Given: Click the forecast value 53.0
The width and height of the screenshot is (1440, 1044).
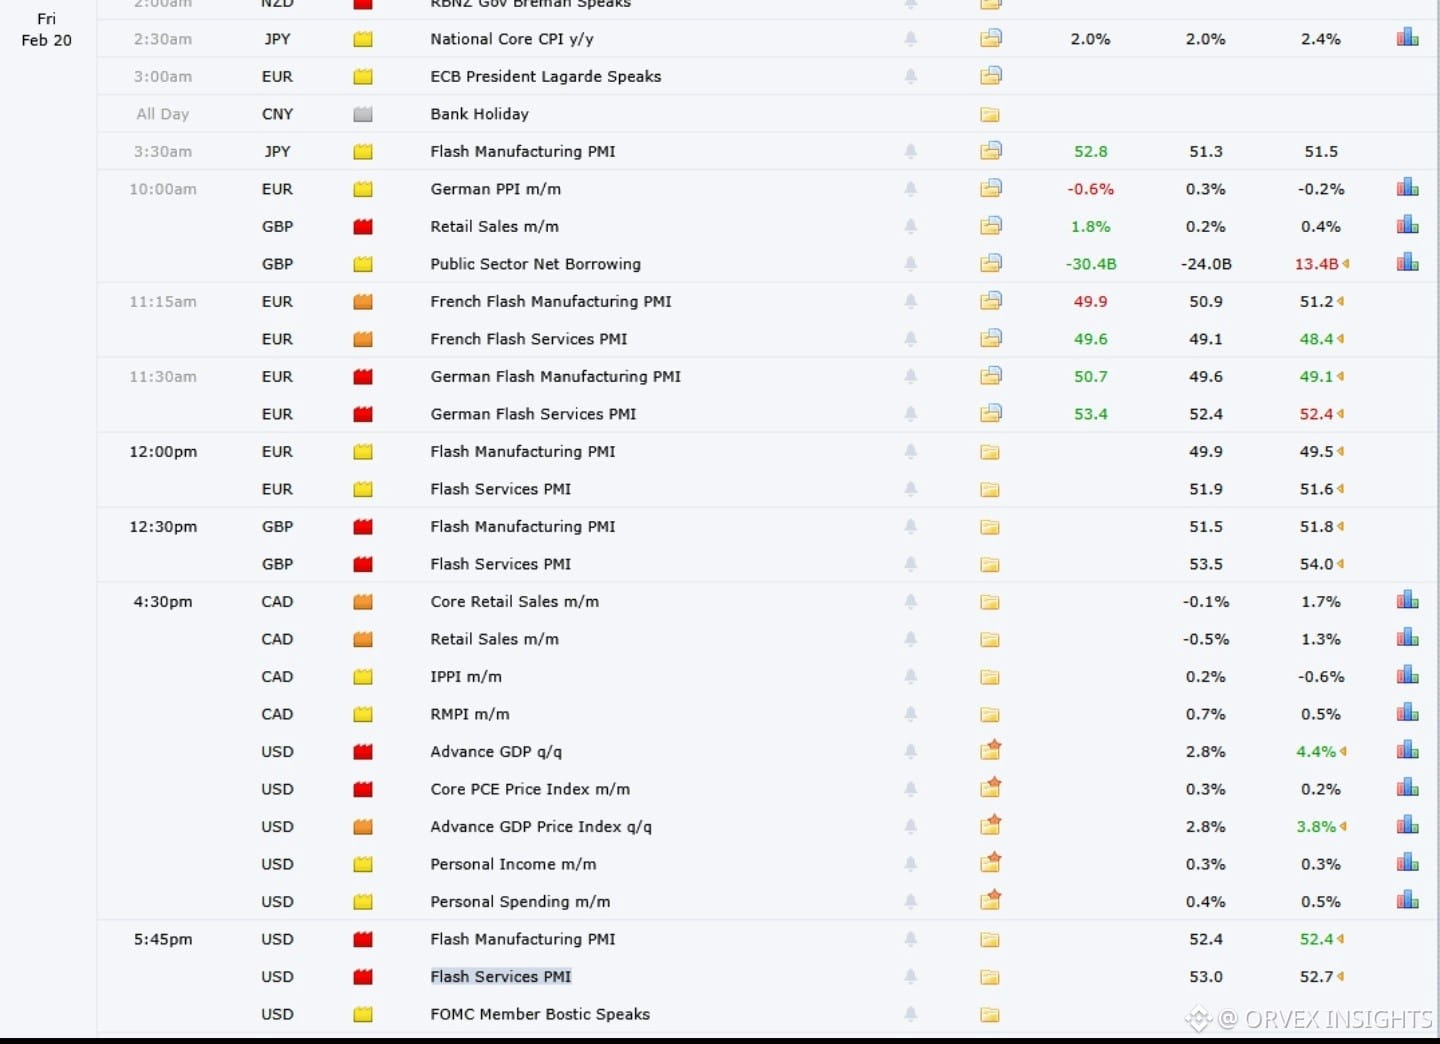Looking at the screenshot, I should click(1206, 977).
